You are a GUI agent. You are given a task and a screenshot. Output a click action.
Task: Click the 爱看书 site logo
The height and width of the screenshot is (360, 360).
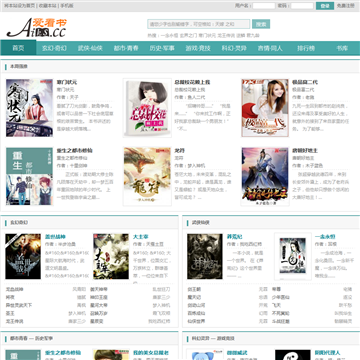click(37, 27)
